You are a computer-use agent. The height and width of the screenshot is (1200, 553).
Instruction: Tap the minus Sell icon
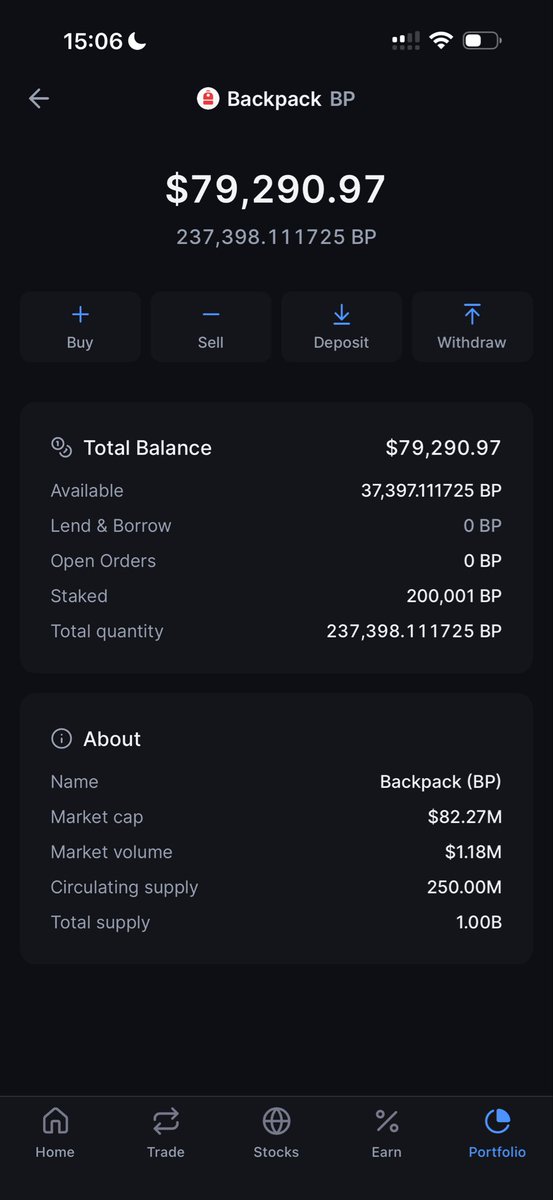click(211, 314)
